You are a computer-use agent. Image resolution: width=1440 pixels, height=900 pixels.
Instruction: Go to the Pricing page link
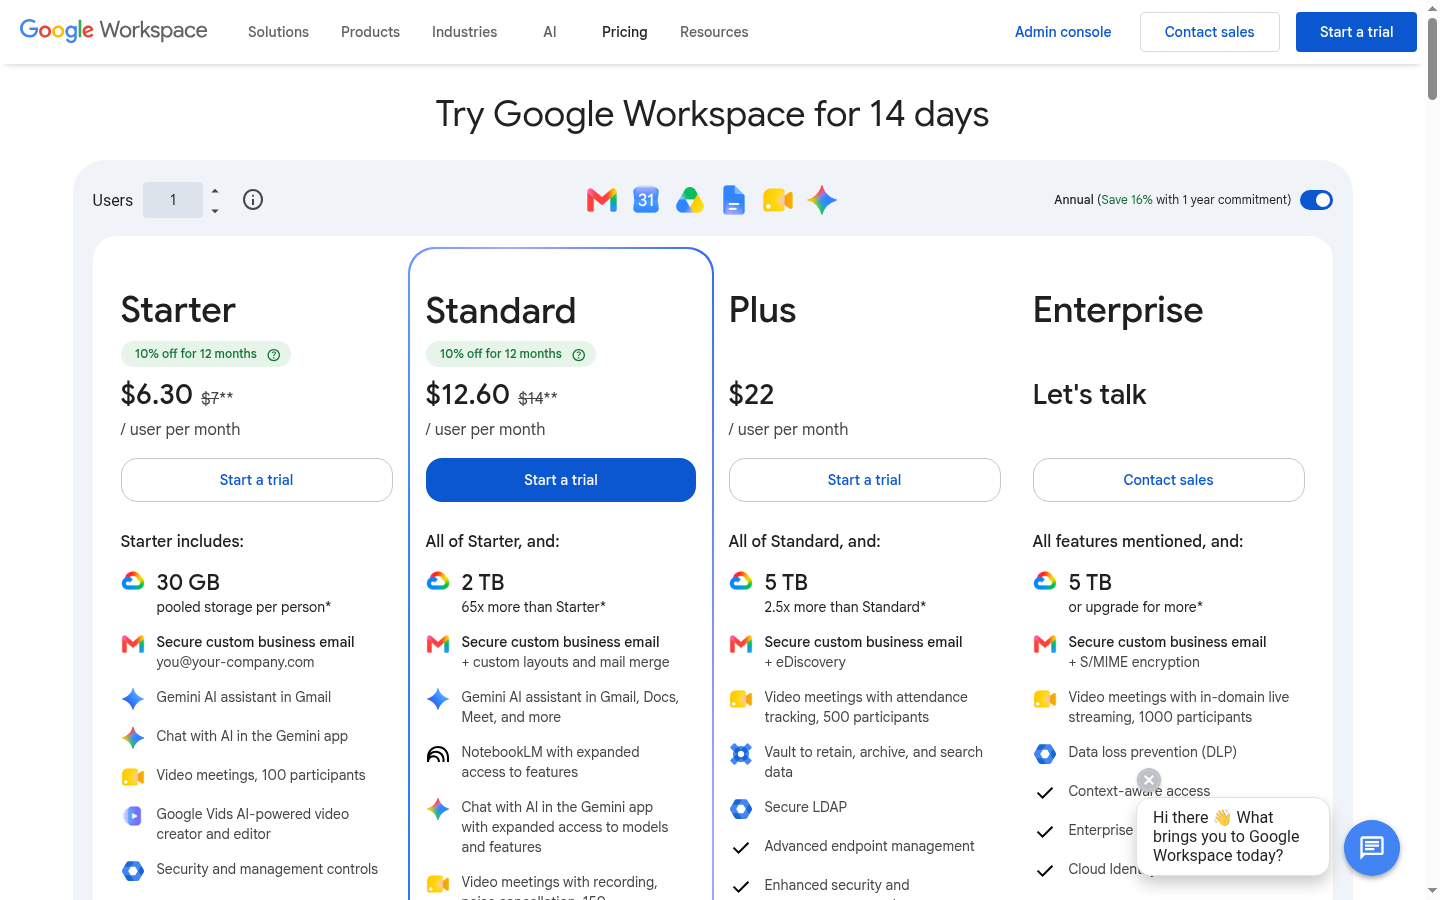(x=625, y=32)
